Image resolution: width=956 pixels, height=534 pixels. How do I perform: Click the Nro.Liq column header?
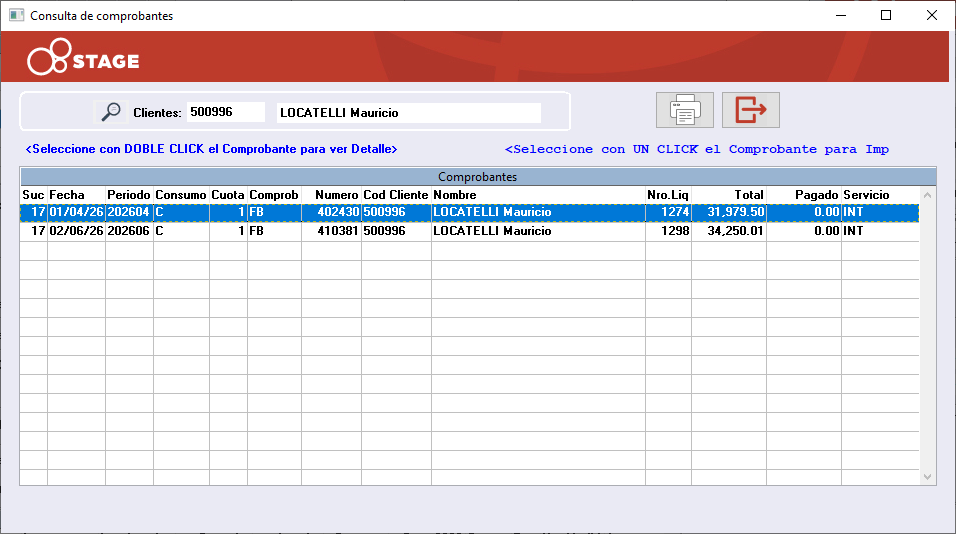click(668, 195)
